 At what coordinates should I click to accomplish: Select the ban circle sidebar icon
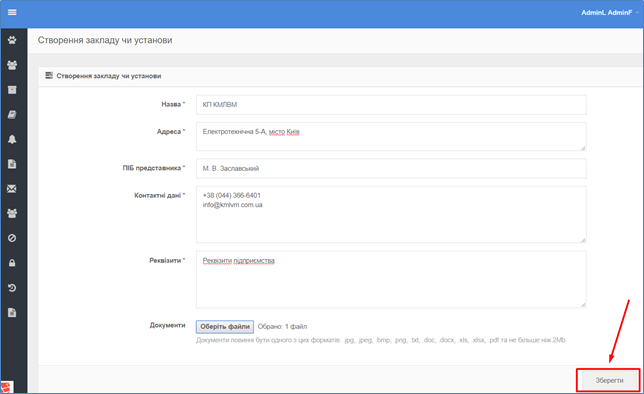pos(12,238)
